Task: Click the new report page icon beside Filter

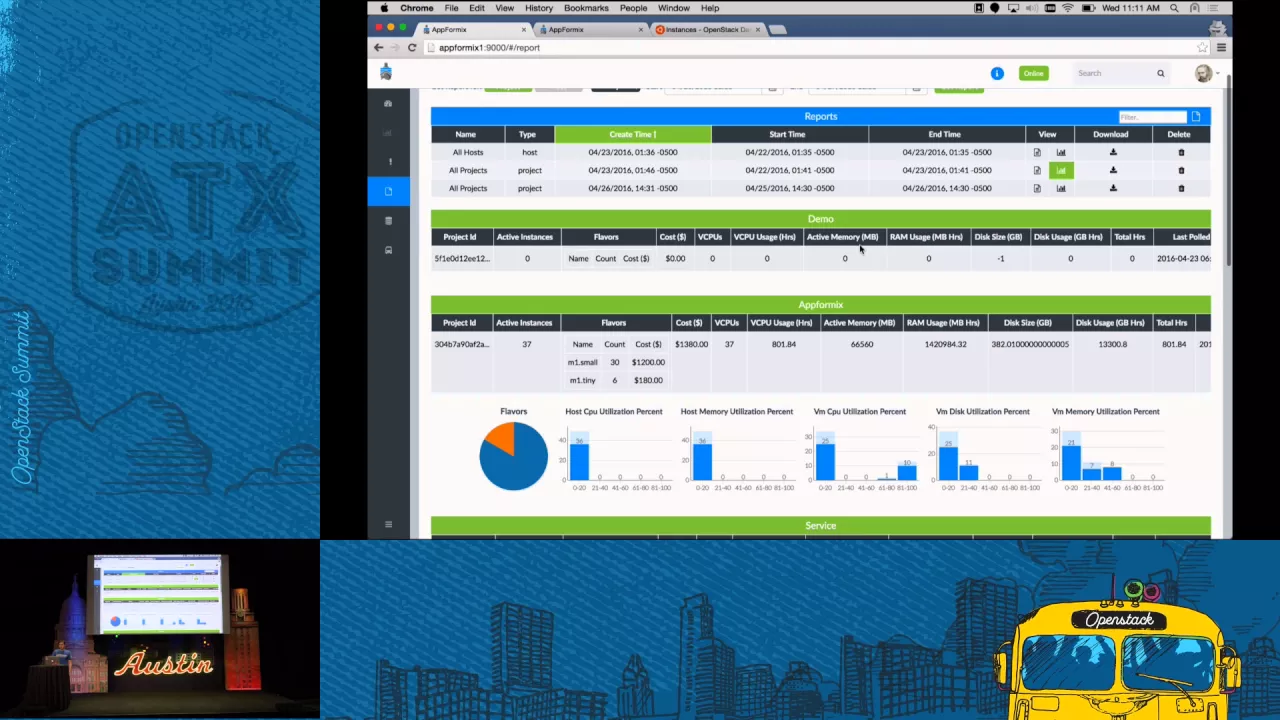Action: 1196,117
